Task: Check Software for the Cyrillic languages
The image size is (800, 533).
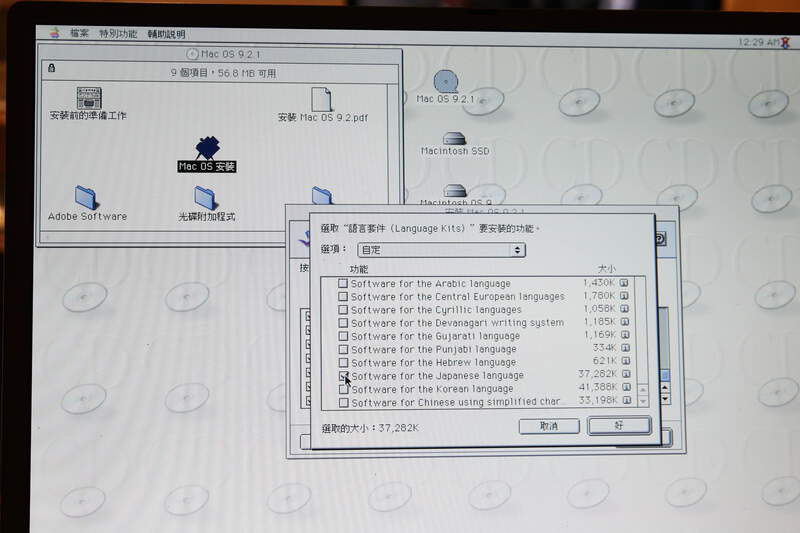Action: pyautogui.click(x=343, y=310)
